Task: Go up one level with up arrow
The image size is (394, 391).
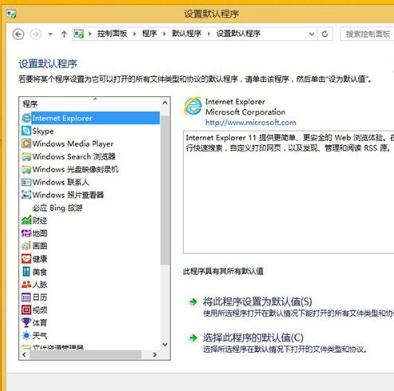Action: pos(64,34)
